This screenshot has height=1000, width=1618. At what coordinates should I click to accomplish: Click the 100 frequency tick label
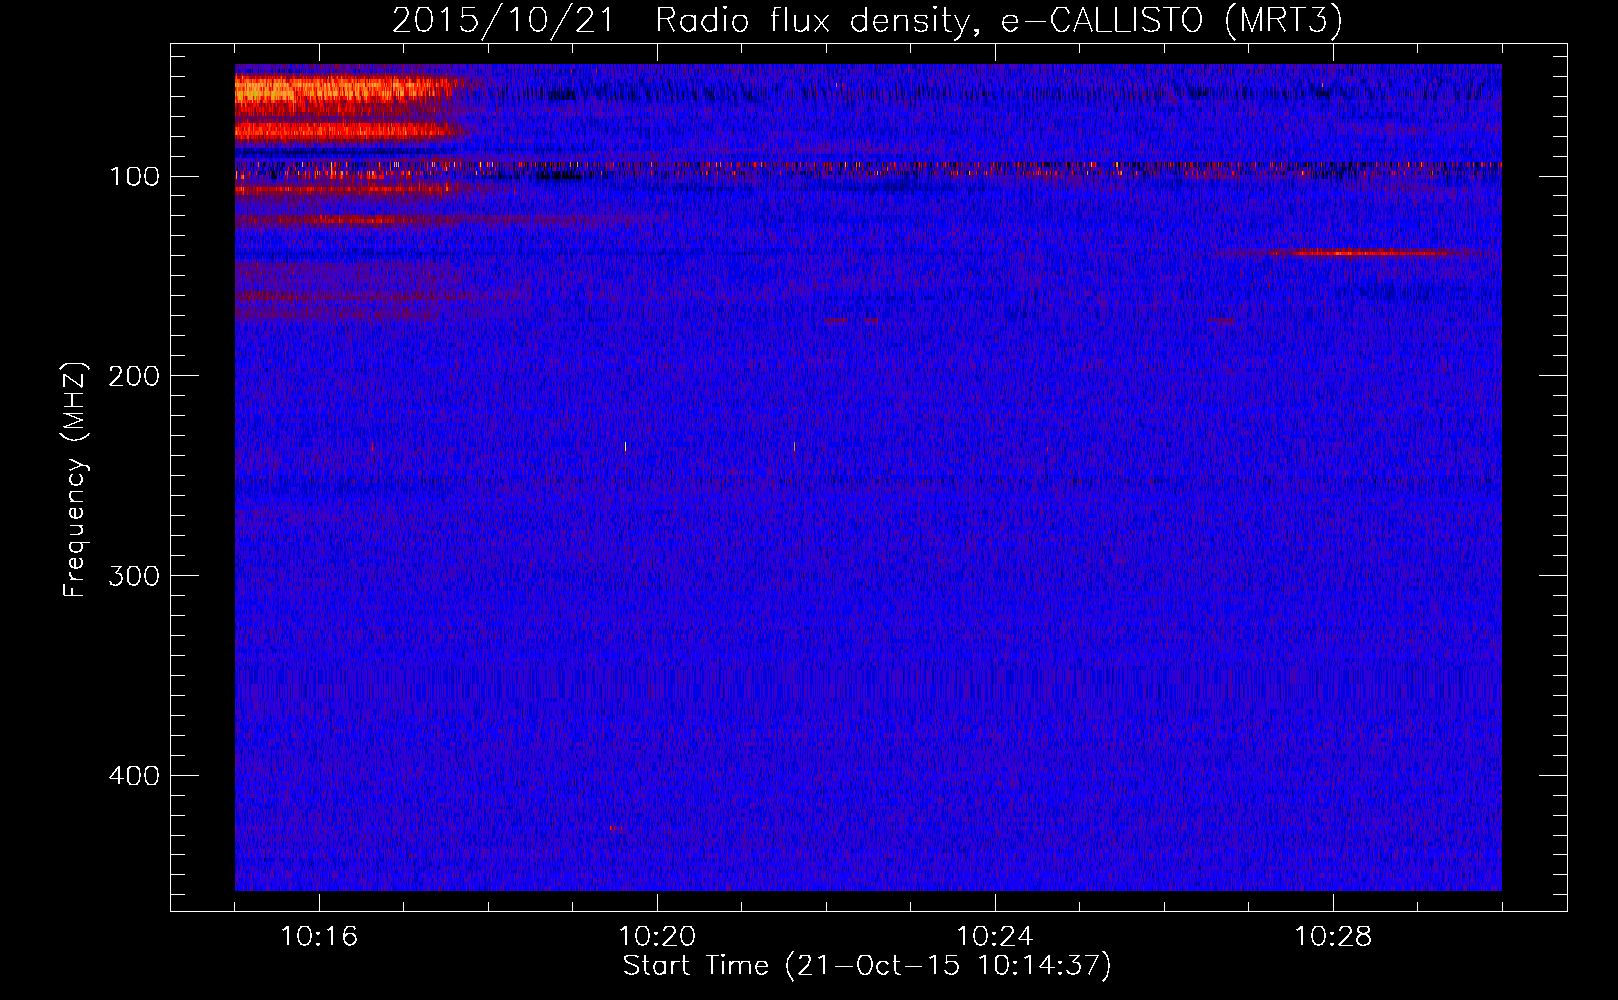coord(134,177)
